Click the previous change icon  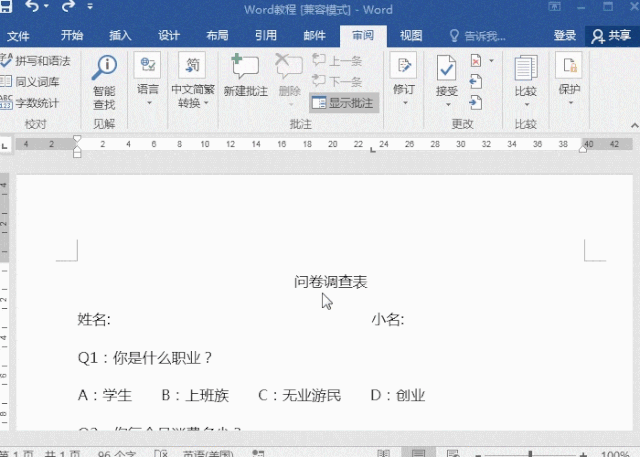point(476,82)
